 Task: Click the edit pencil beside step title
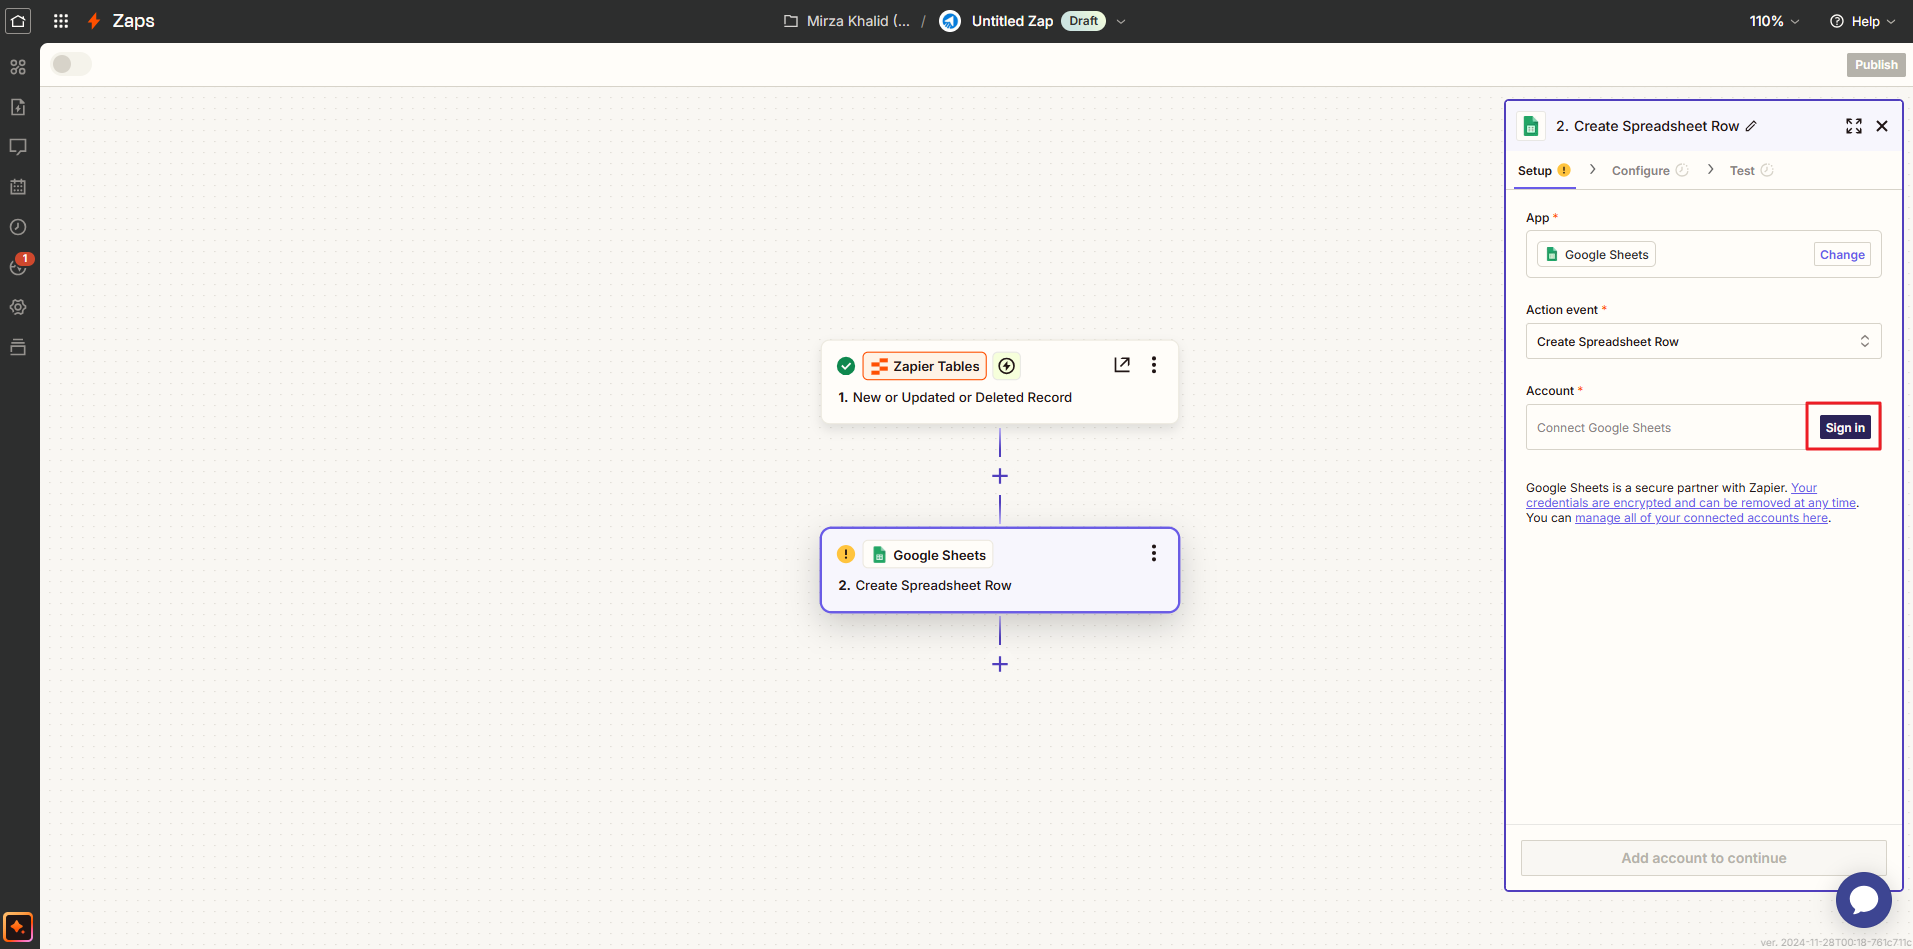pos(1751,126)
